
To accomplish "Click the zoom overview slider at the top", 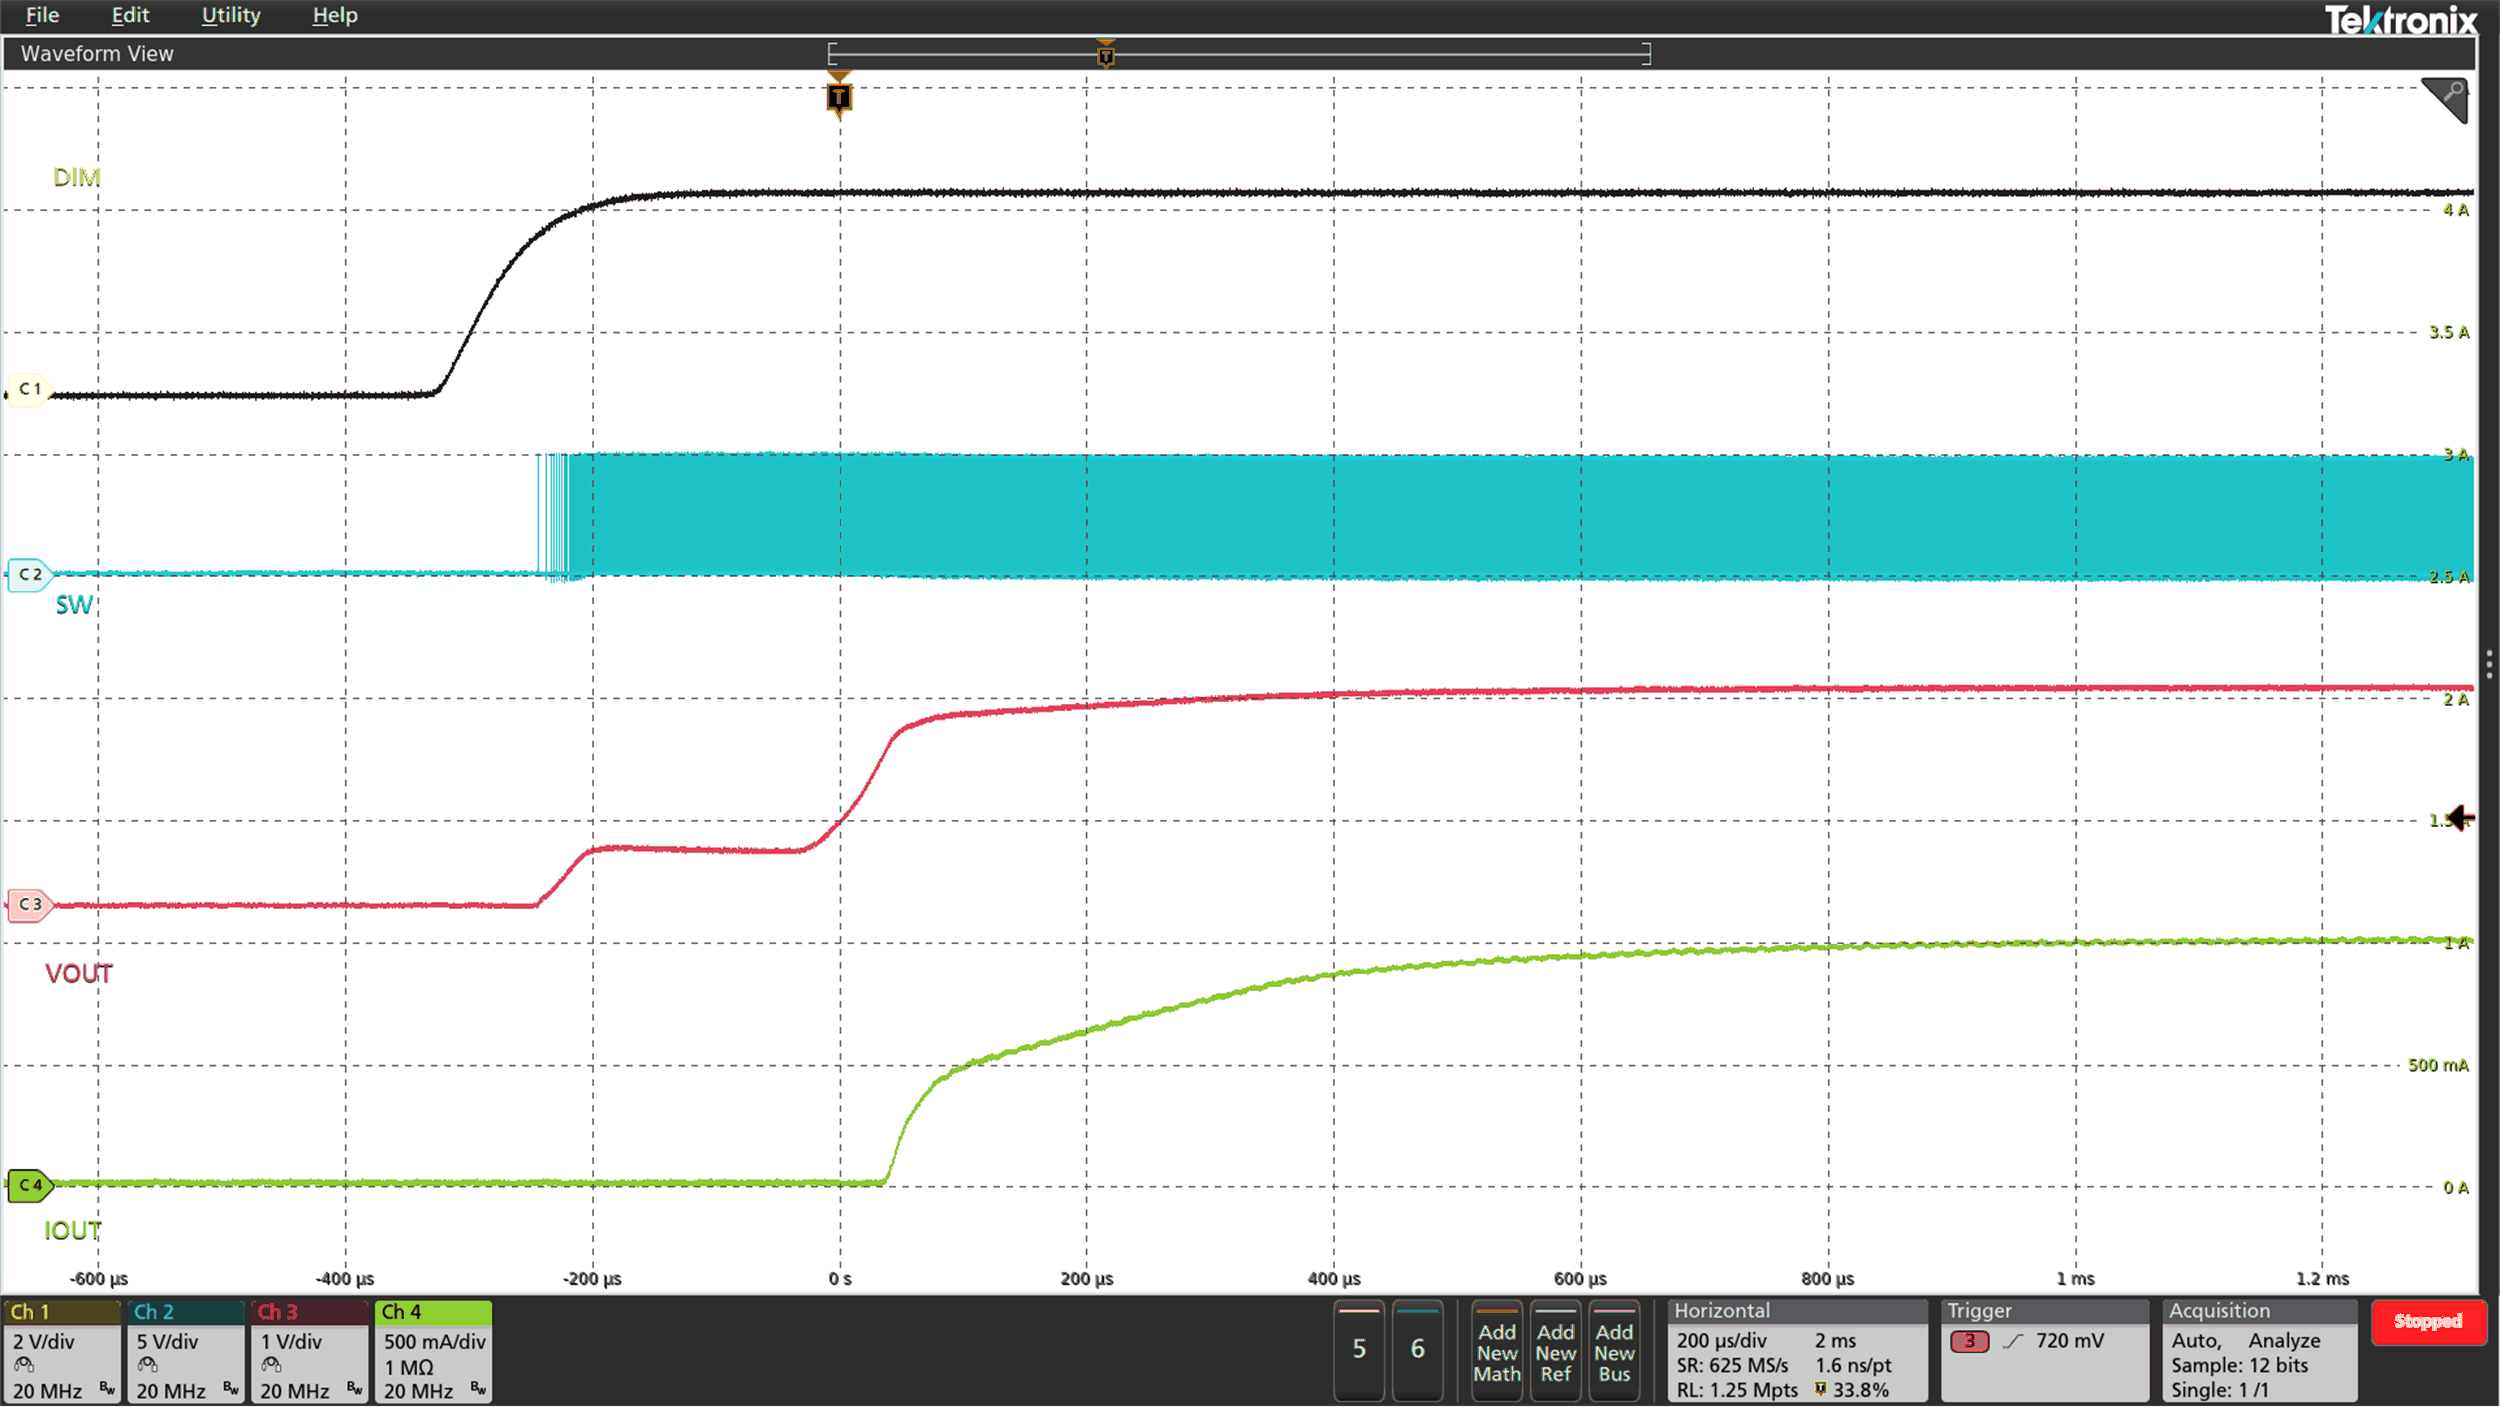I will (1240, 53).
